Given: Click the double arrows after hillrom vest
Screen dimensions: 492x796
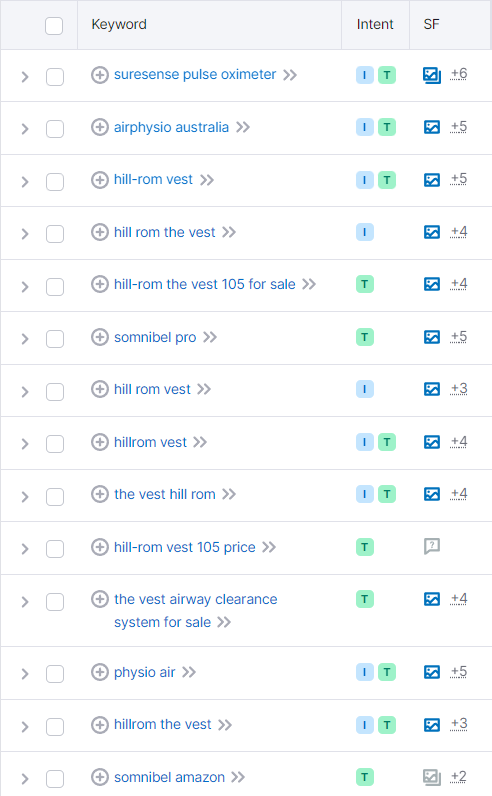Looking at the screenshot, I should 200,442.
